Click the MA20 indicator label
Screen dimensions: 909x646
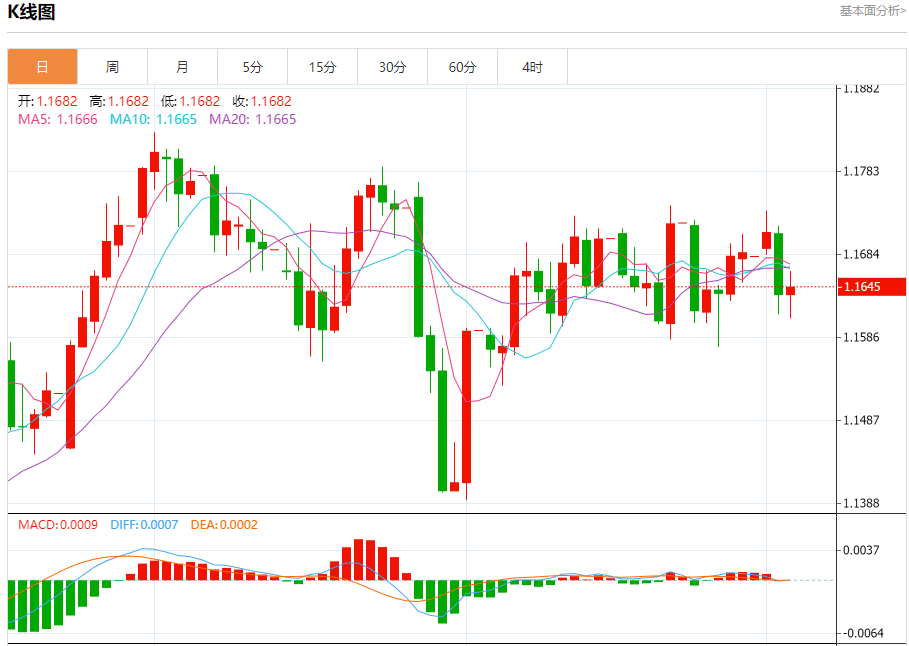[253, 119]
